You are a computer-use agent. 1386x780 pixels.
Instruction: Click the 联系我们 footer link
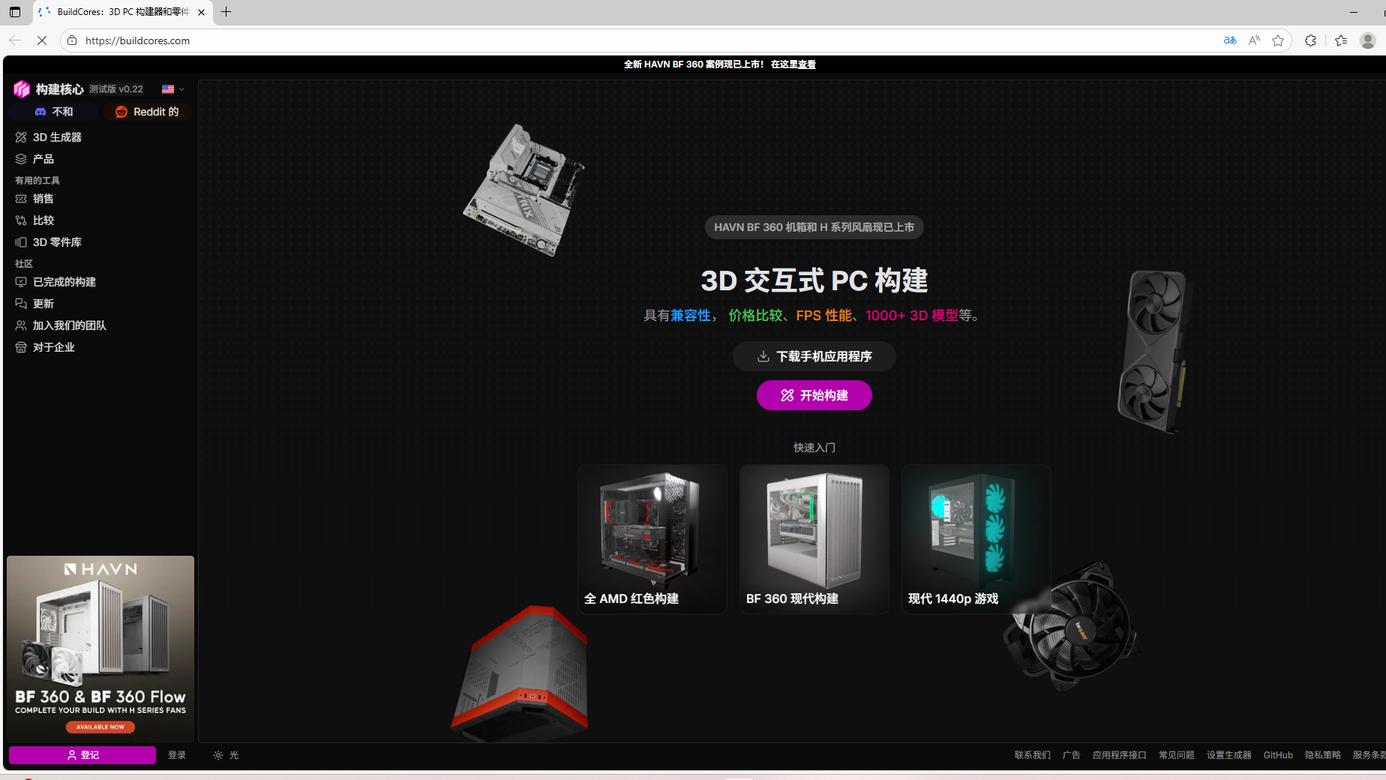pos(1032,755)
